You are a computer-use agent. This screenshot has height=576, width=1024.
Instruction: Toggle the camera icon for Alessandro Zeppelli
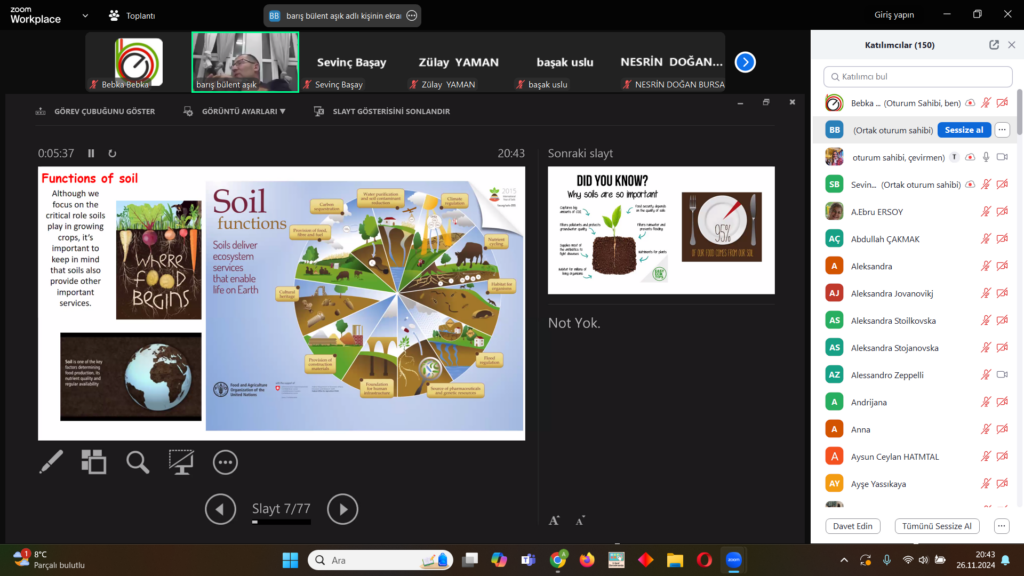(x=1002, y=374)
